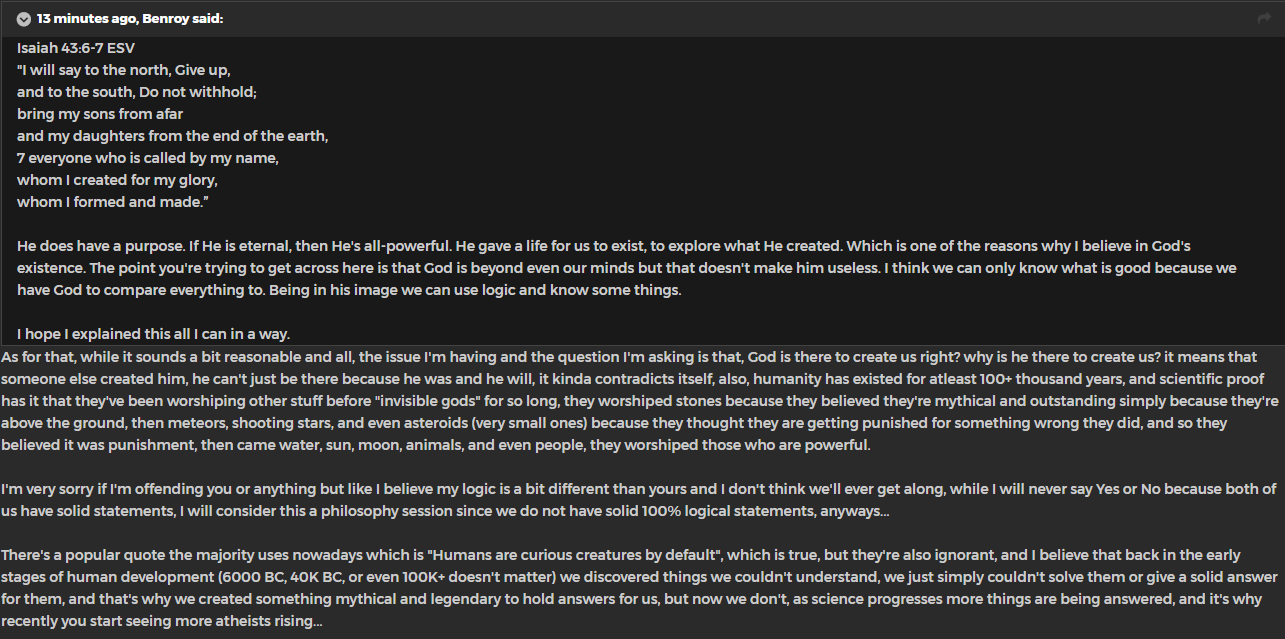The height and width of the screenshot is (639, 1285).
Task: Click the '13 minutes ago, Benroy said:' header
Action: pos(130,19)
